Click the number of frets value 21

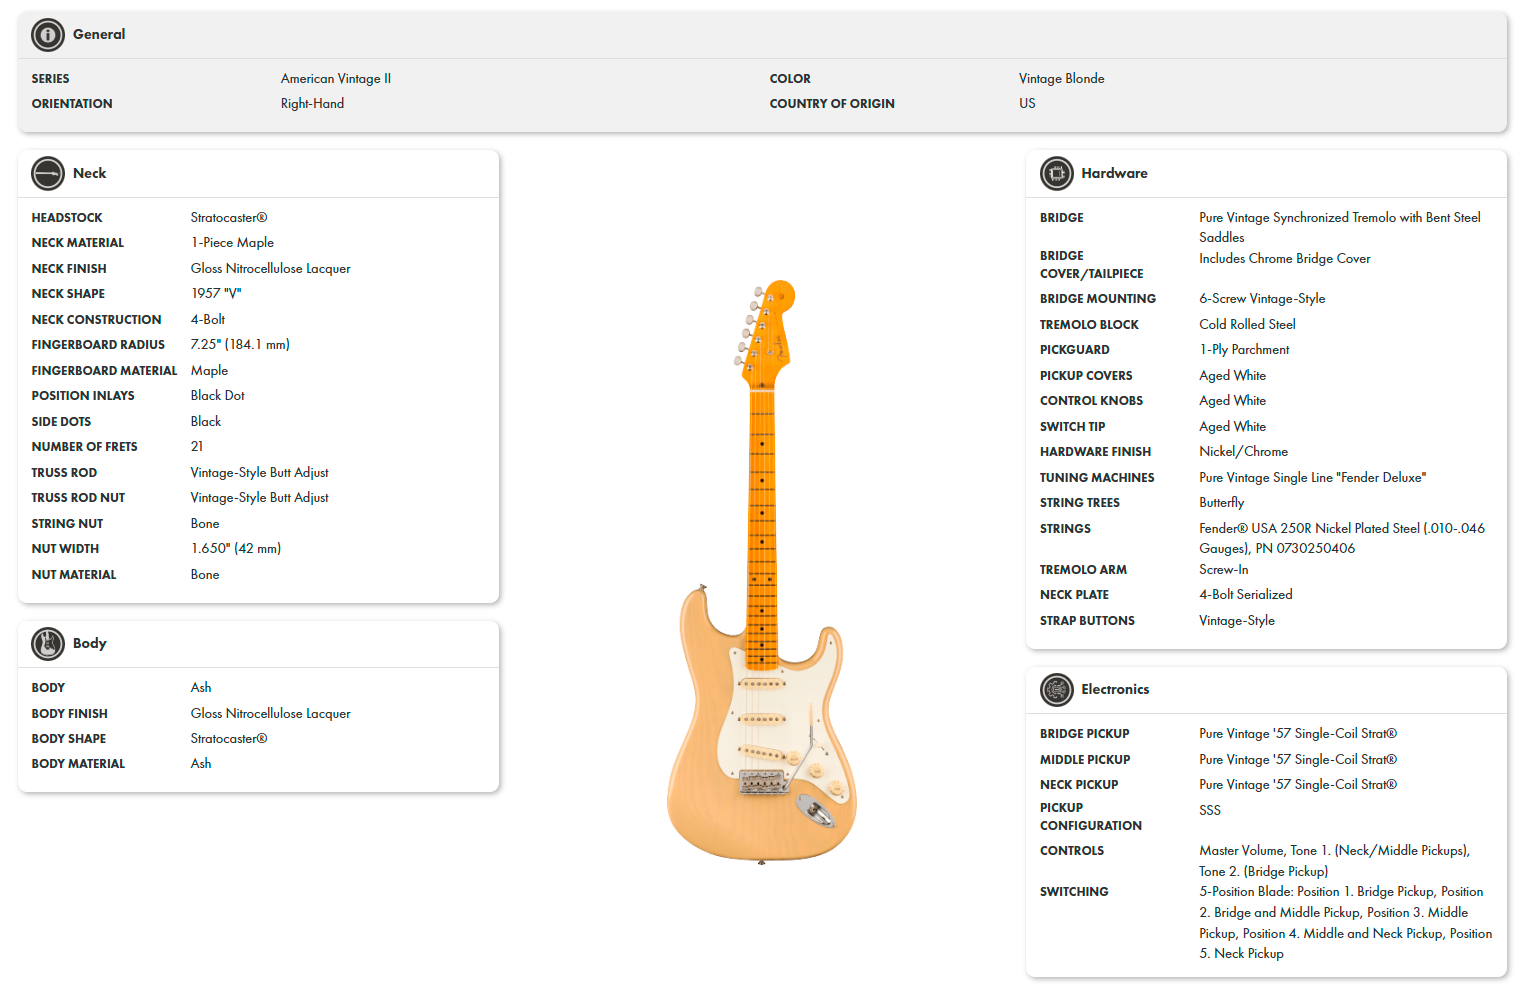click(197, 447)
